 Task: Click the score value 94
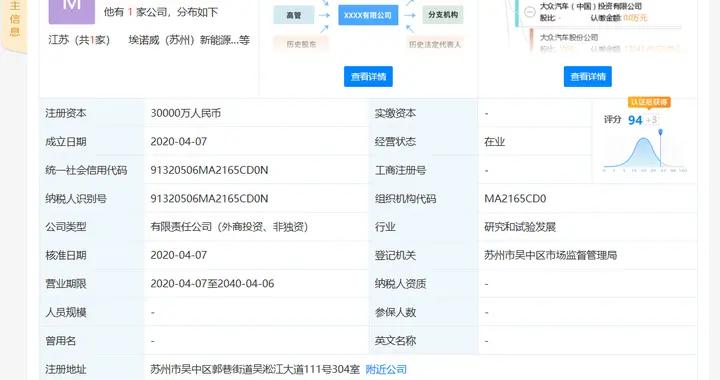point(635,120)
